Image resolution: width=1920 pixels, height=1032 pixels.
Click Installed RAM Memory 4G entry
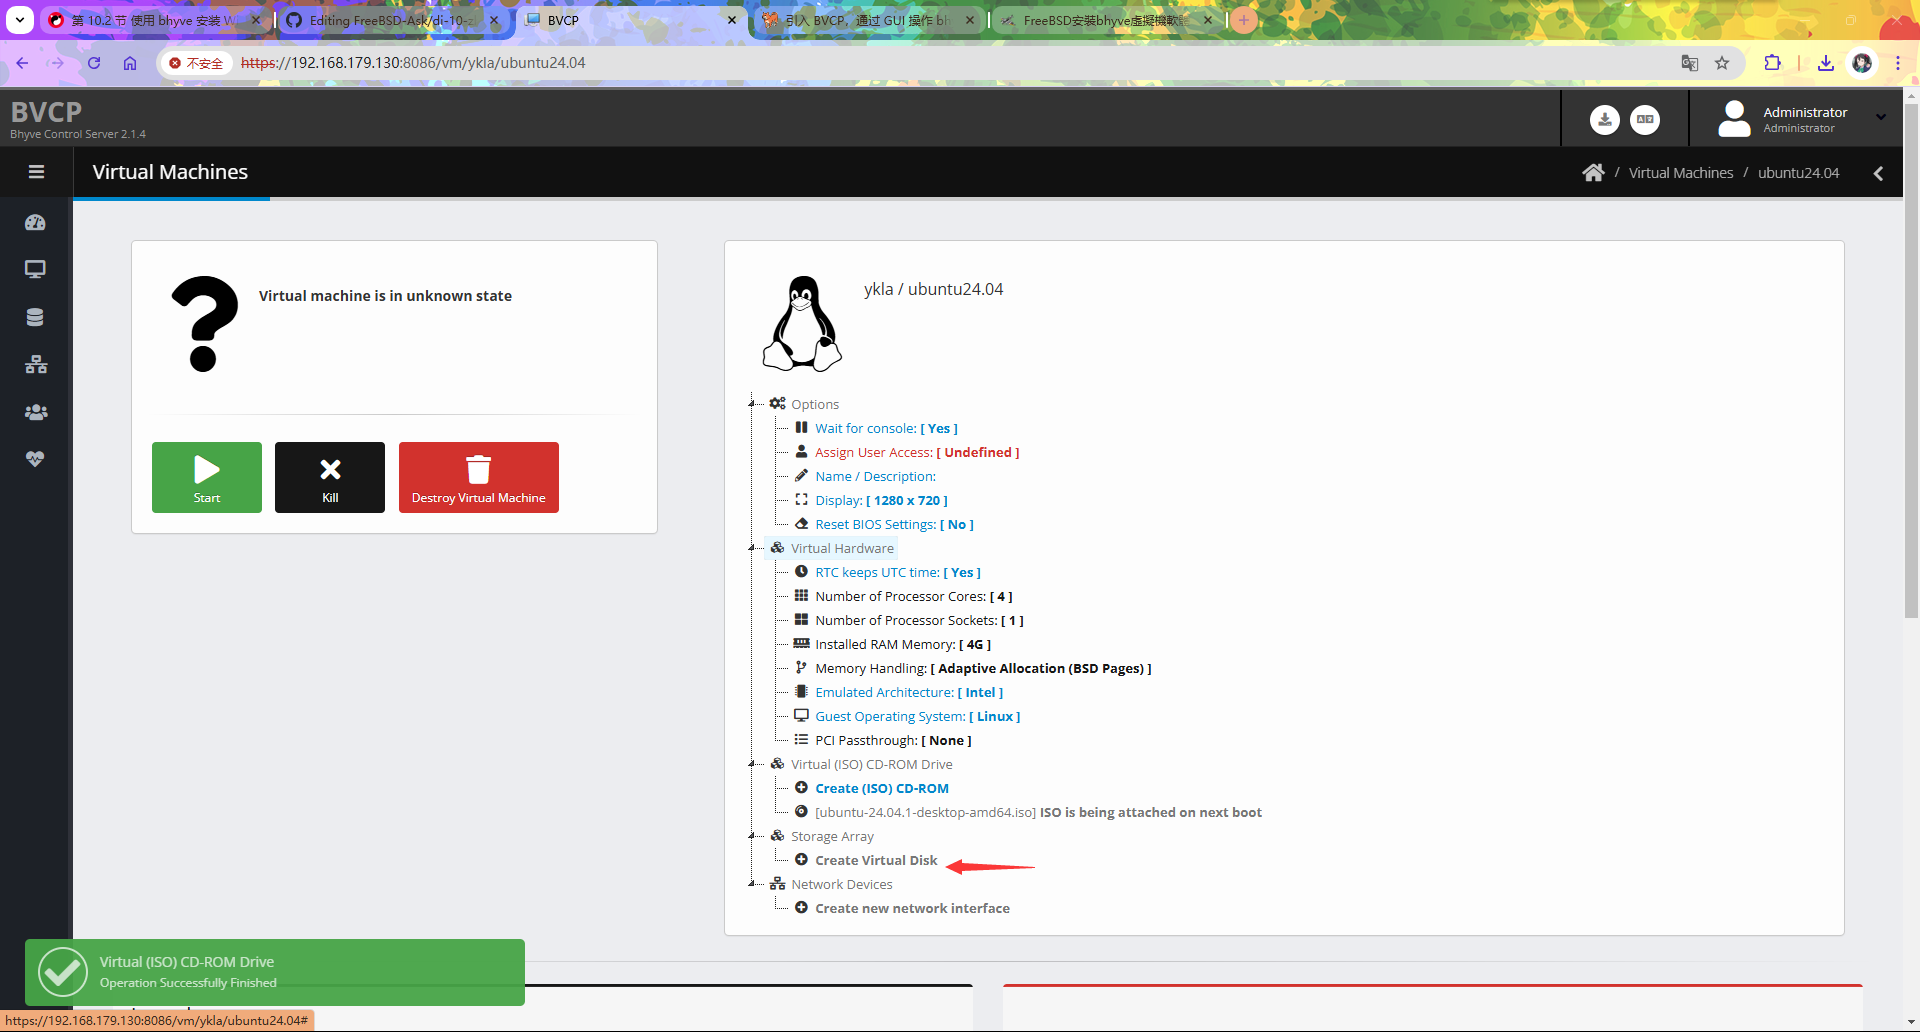[x=903, y=644]
